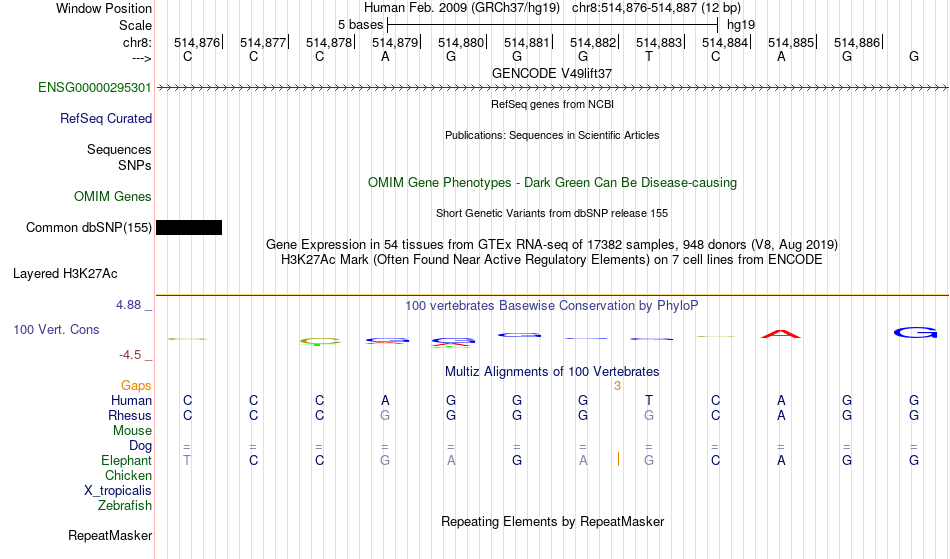Click the 4.88 upper conservation scale value
950x559 pixels.
pos(128,305)
